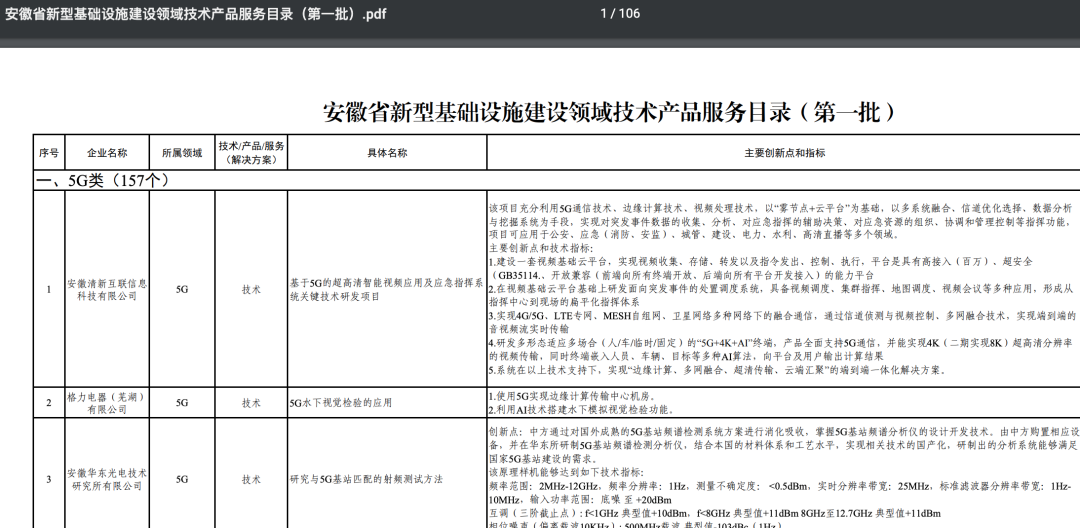Click the PDF file name in the toolbar
1080x528 pixels.
tap(195, 14)
